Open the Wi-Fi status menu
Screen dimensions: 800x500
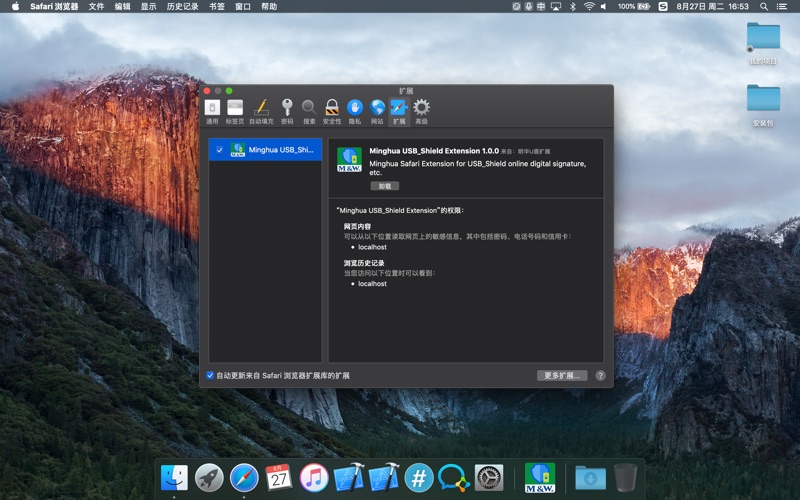click(589, 6)
